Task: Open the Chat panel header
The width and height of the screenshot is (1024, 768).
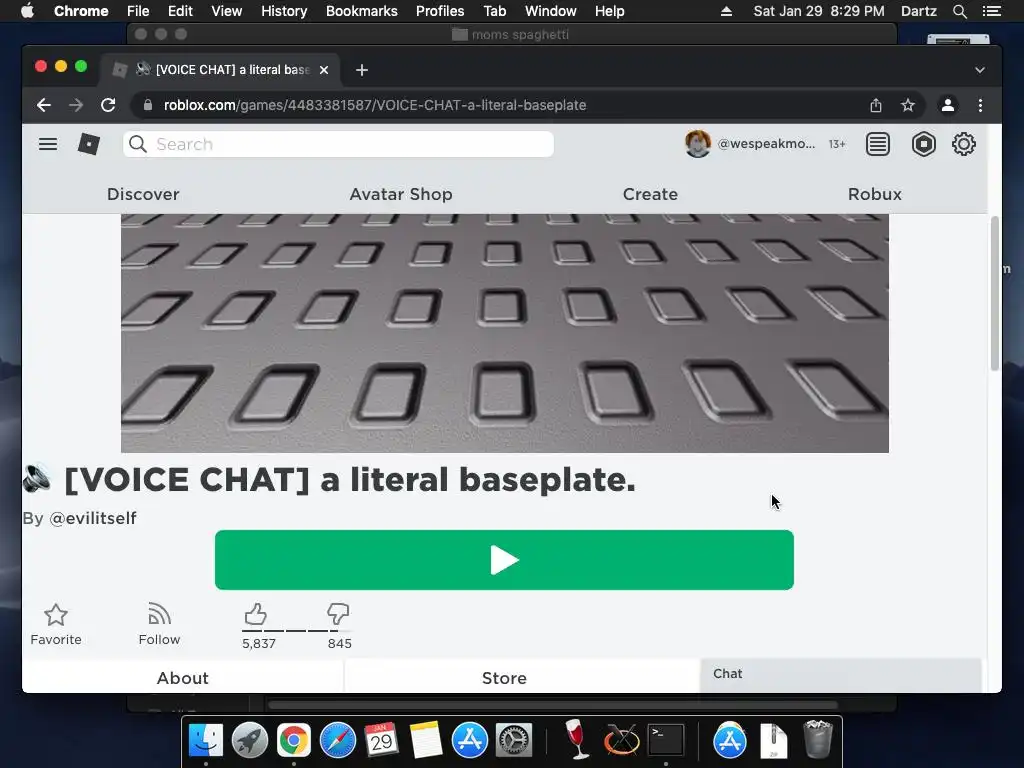Action: pyautogui.click(x=840, y=674)
